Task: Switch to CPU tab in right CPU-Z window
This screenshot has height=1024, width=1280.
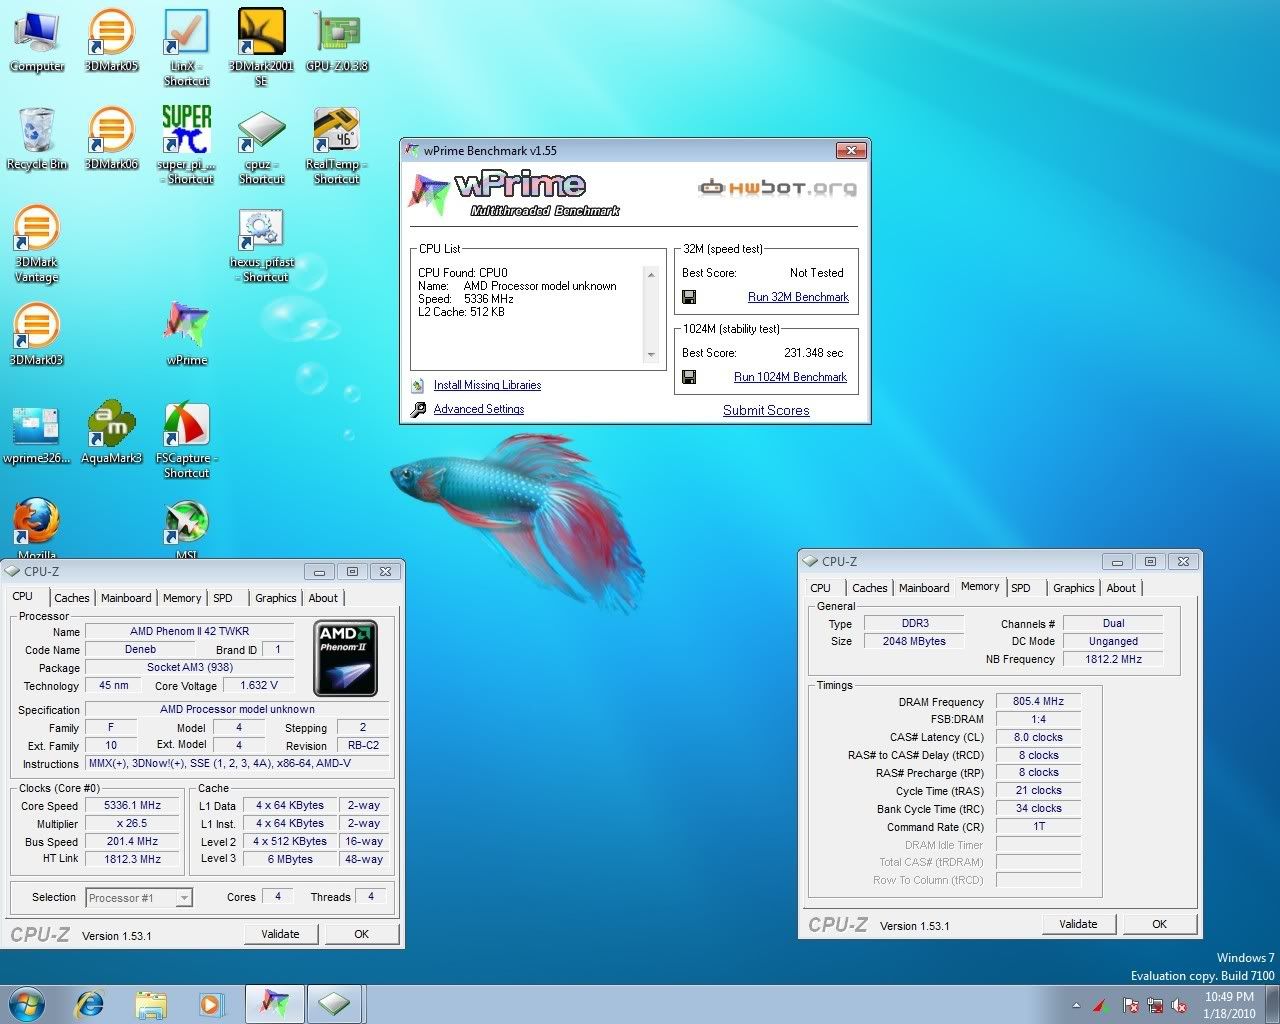Action: pyautogui.click(x=821, y=588)
